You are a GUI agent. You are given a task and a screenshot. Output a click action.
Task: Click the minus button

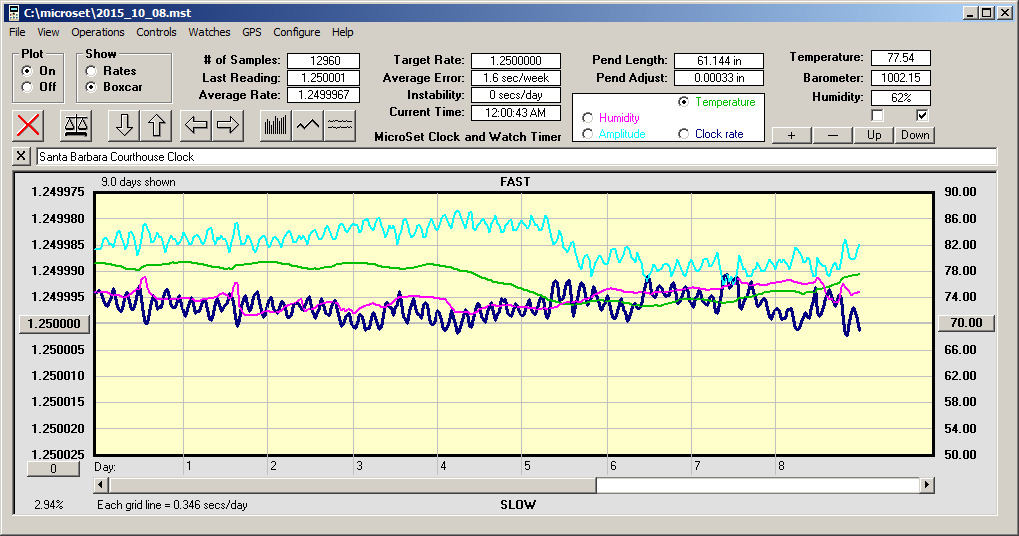[x=833, y=135]
